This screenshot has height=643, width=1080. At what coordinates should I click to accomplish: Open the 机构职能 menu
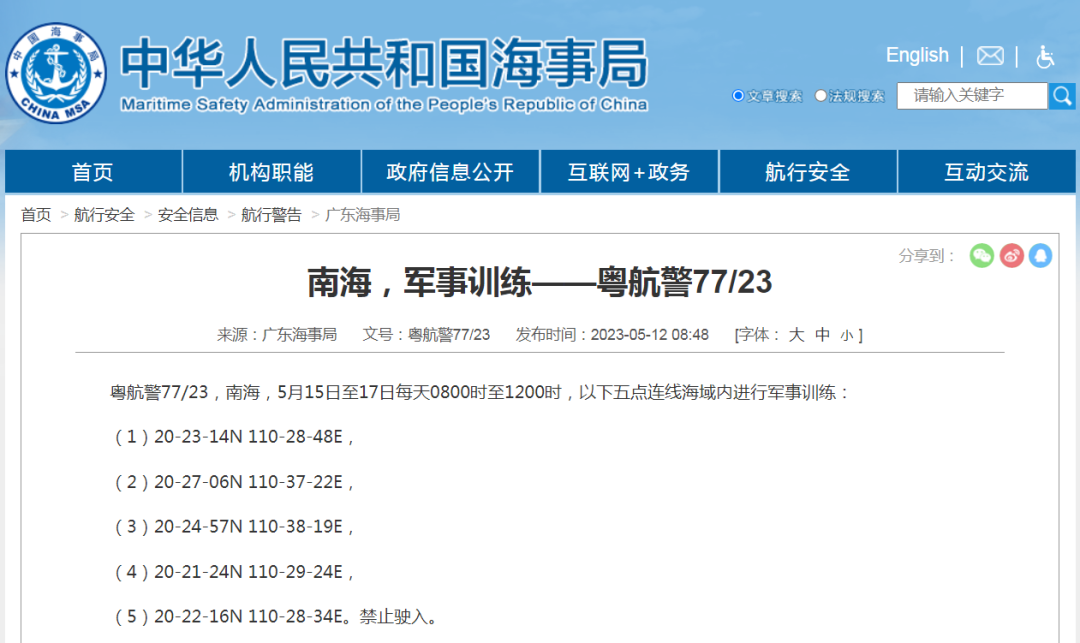click(x=271, y=172)
